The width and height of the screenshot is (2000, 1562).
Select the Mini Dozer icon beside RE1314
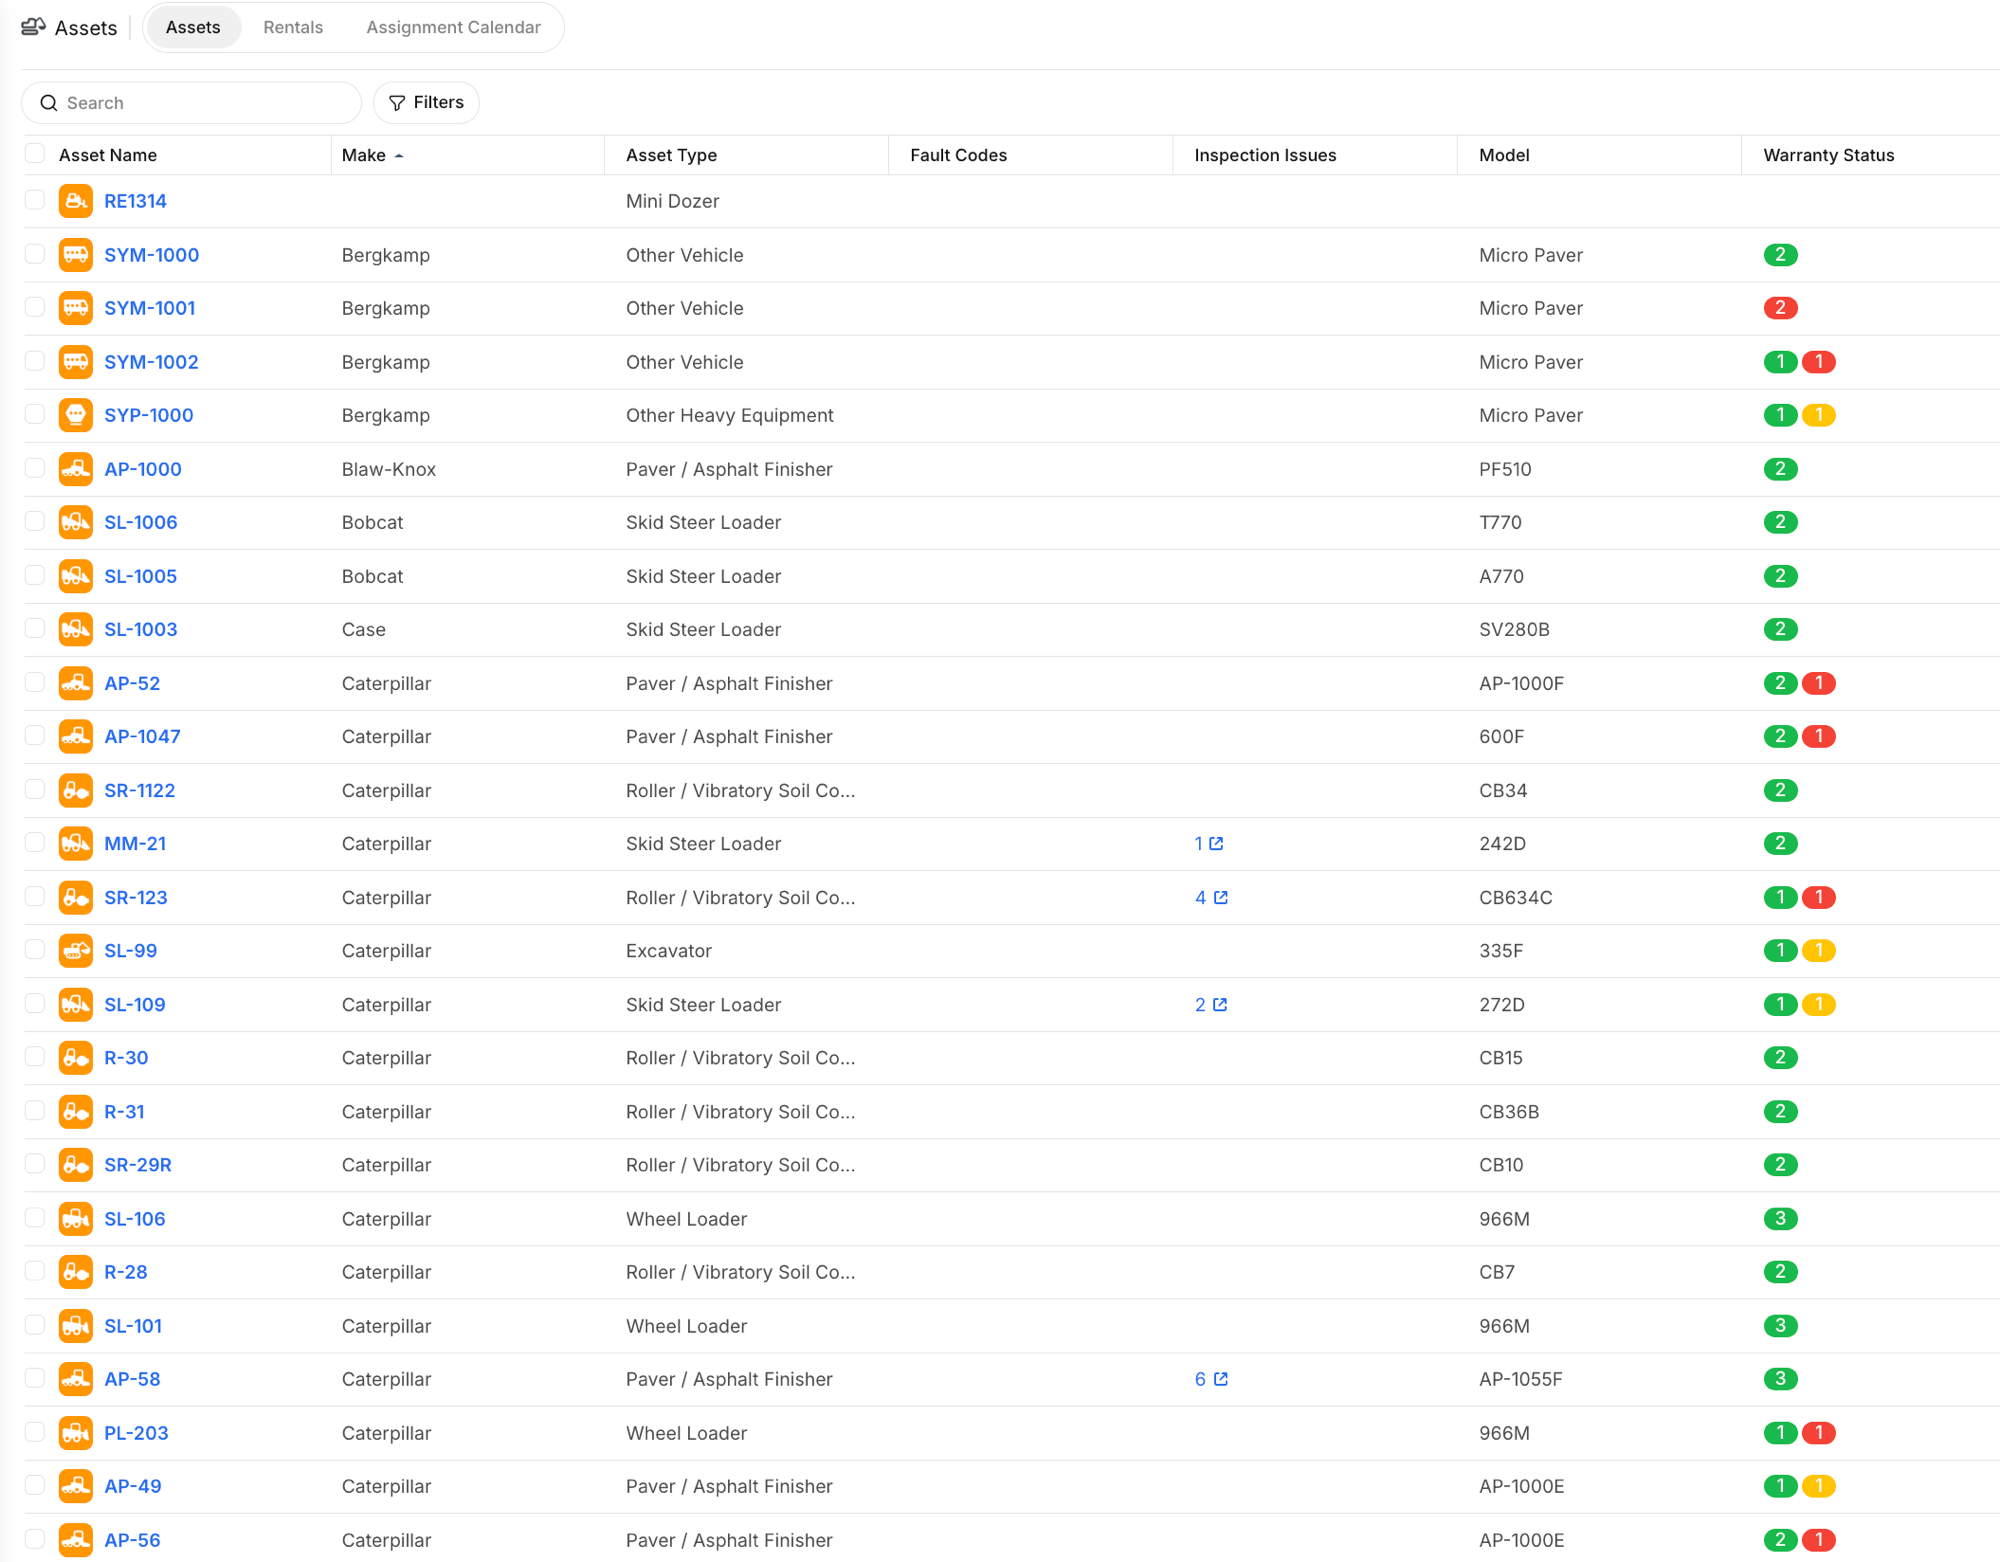(x=75, y=200)
